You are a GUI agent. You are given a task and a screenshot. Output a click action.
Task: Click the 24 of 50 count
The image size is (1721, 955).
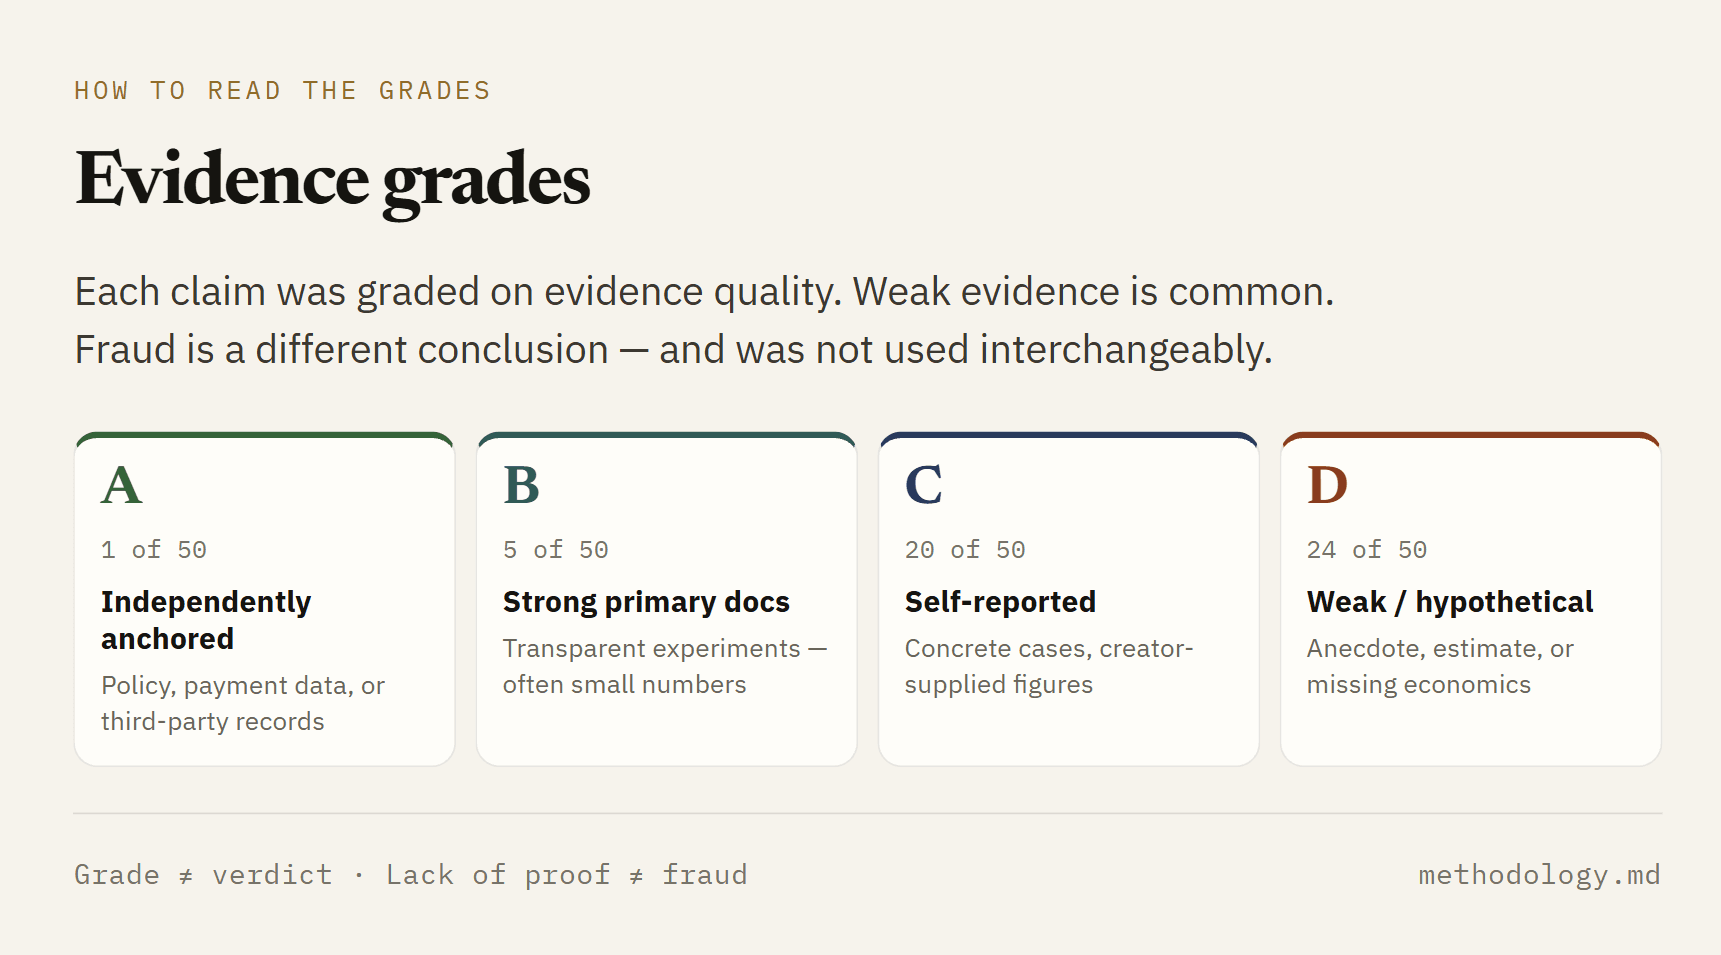click(x=1367, y=550)
